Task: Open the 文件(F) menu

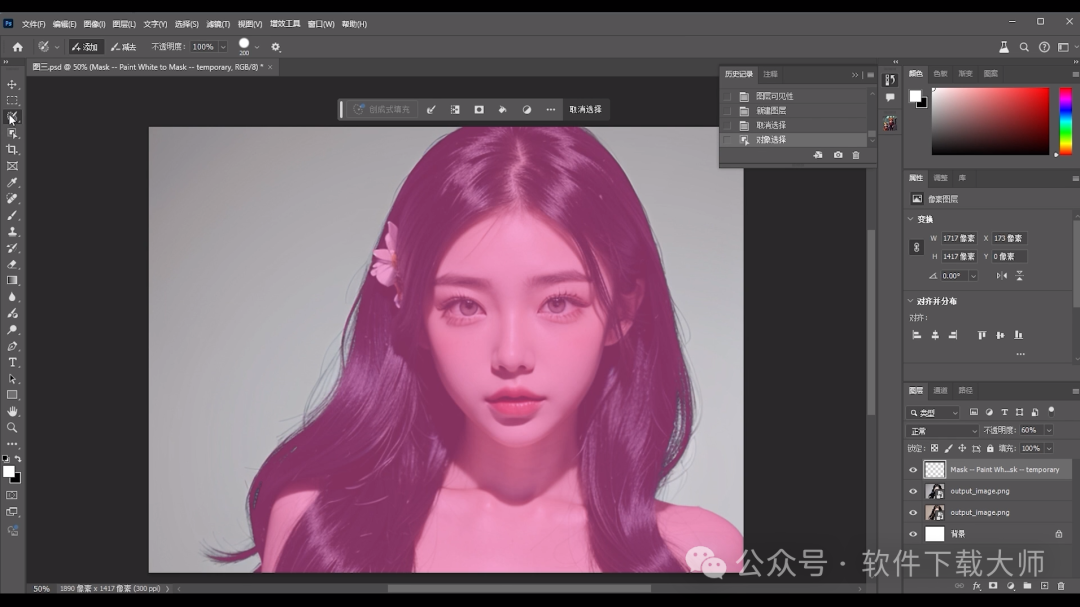Action: 33,24
